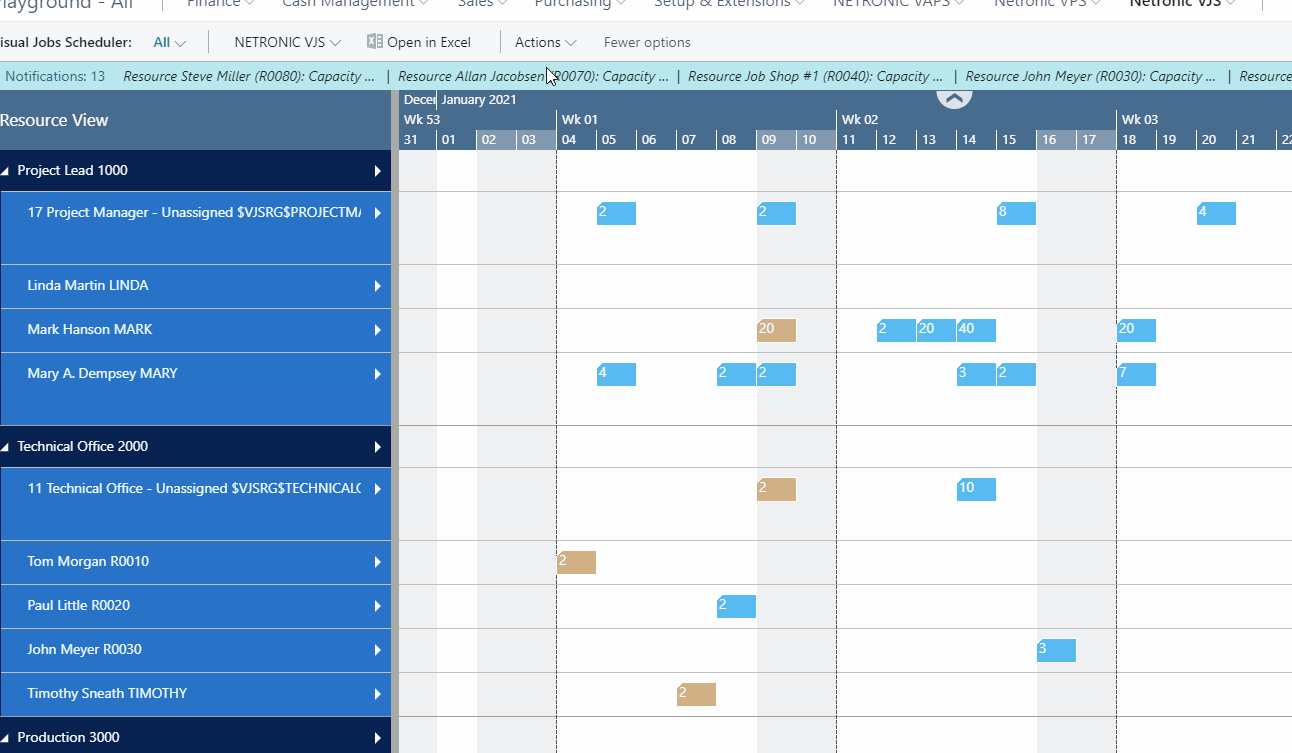Select Mark Hanson's blue bar labeled 40
The height and width of the screenshot is (753, 1292).
pyautogui.click(x=976, y=330)
